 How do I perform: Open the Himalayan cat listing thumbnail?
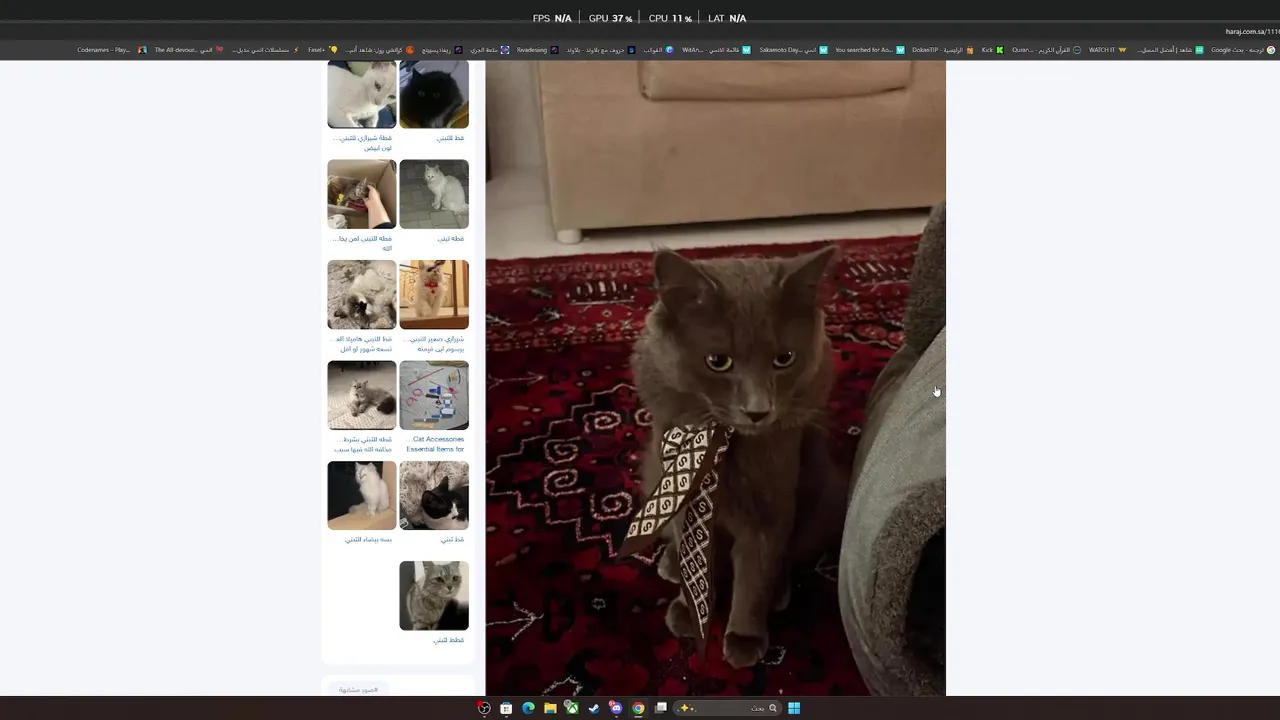coord(362,294)
